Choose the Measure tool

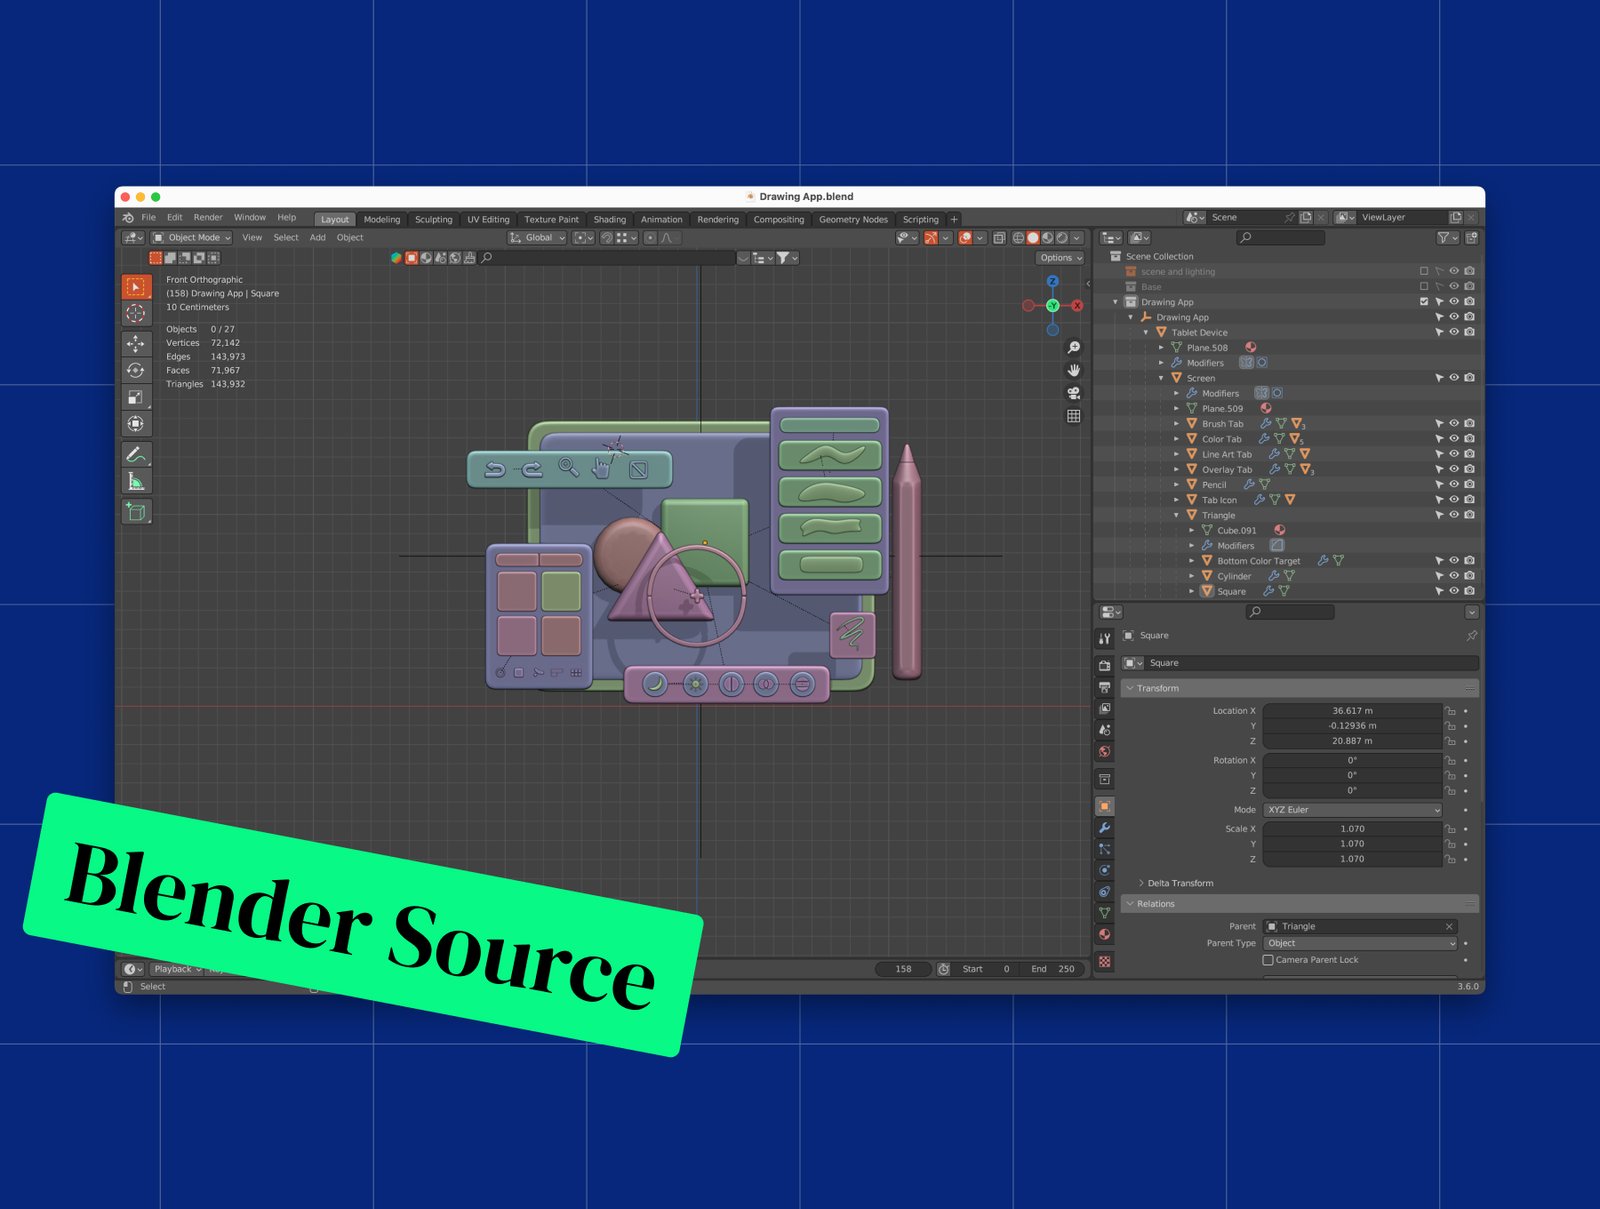[136, 482]
